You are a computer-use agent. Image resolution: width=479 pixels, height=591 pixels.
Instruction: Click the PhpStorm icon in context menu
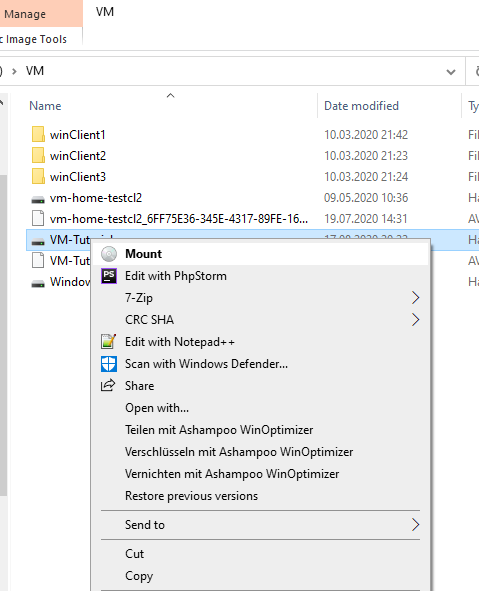coord(109,276)
